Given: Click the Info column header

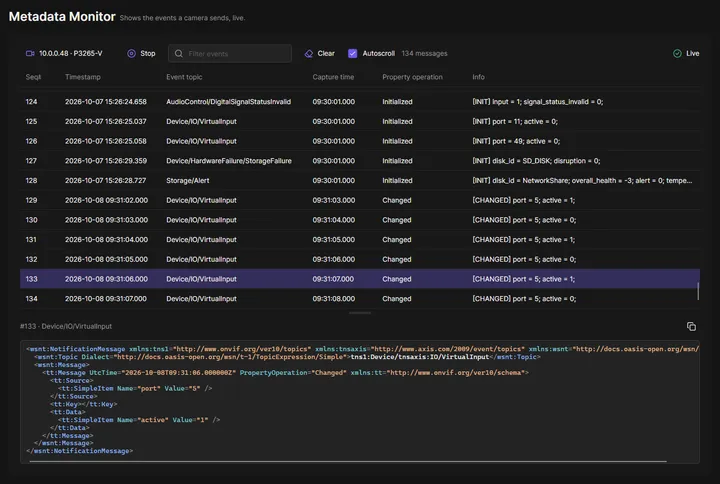Looking at the screenshot, I should click(478, 77).
